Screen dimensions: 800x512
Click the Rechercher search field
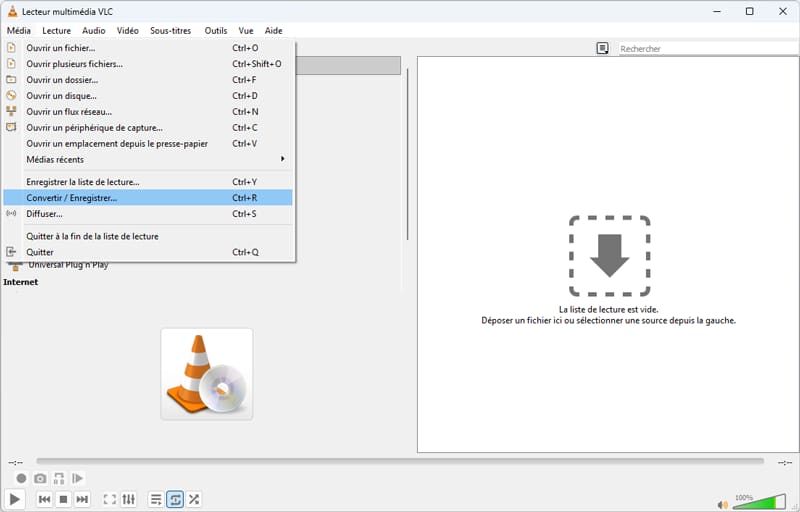[x=700, y=48]
